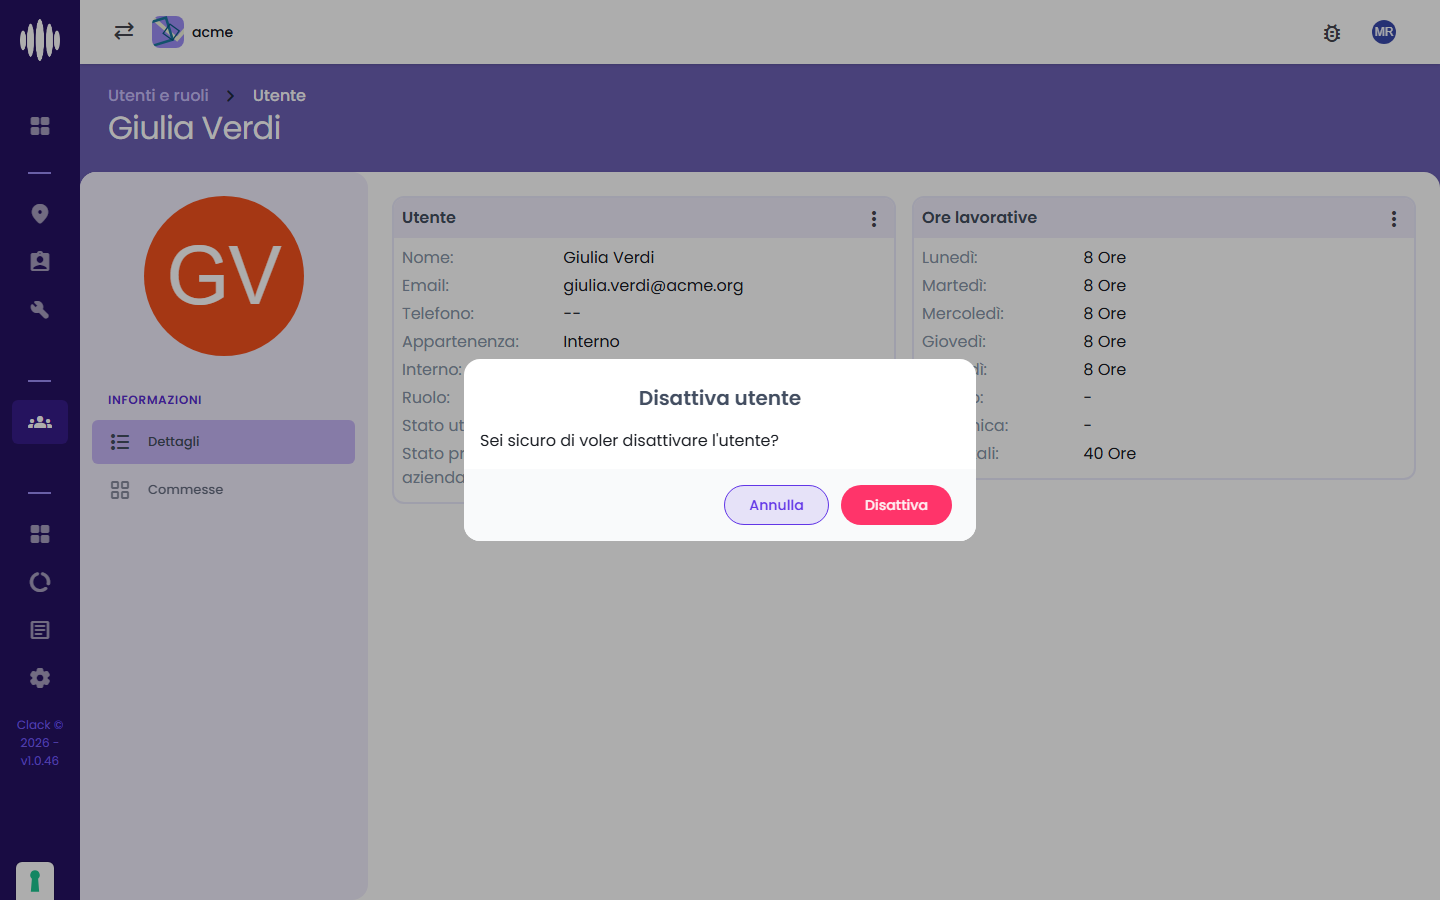This screenshot has width=1440, height=900.
Task: Click the green keyhole icon at sidebar bottom
Action: coord(35,881)
